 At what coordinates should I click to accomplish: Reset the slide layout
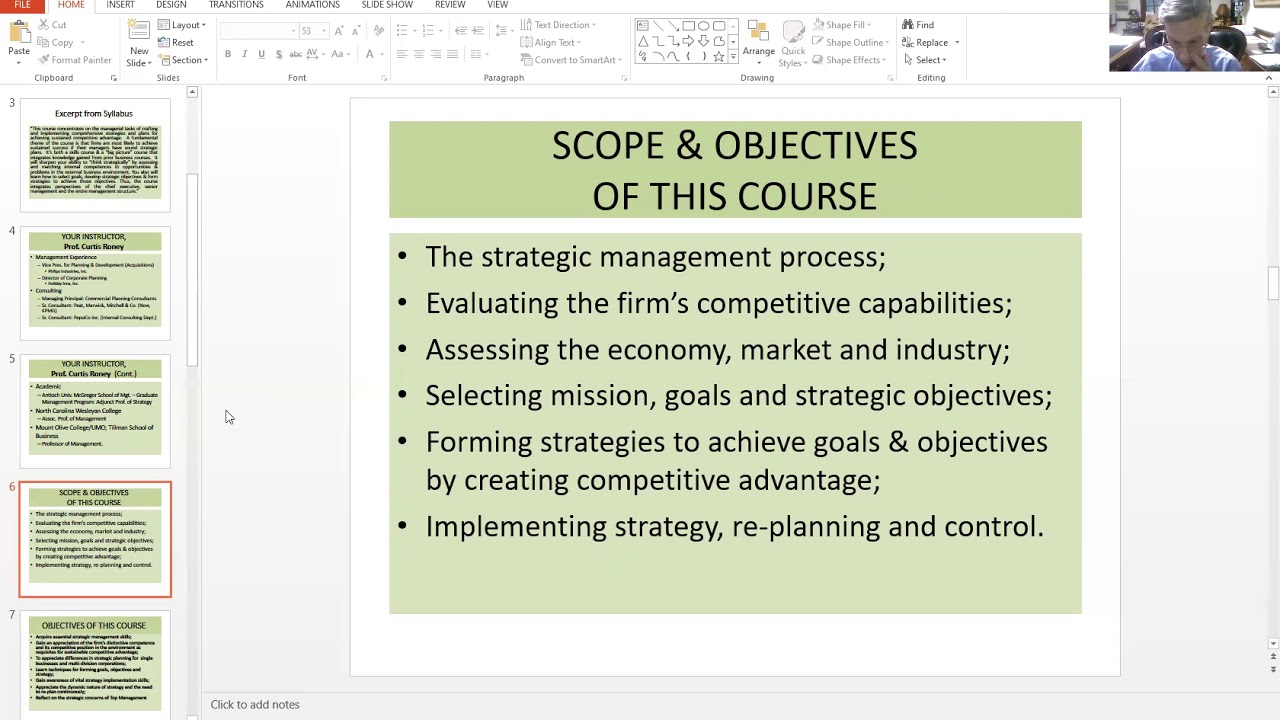[x=176, y=43]
